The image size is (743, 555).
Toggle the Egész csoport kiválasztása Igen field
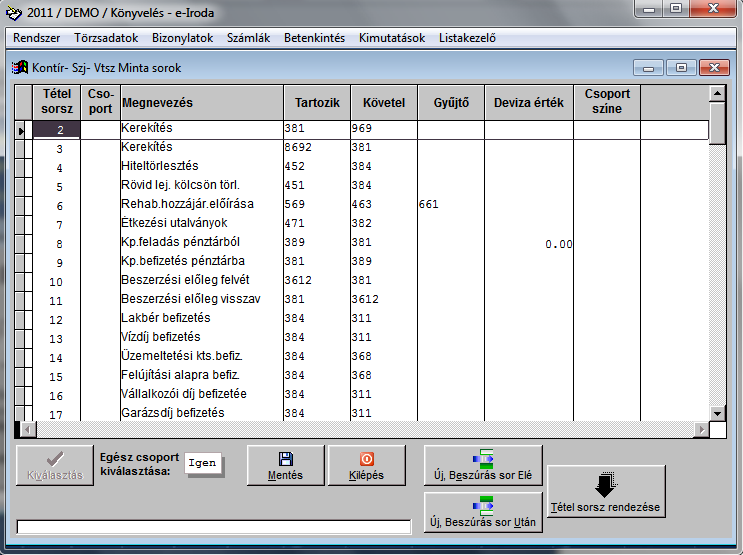pyautogui.click(x=206, y=465)
